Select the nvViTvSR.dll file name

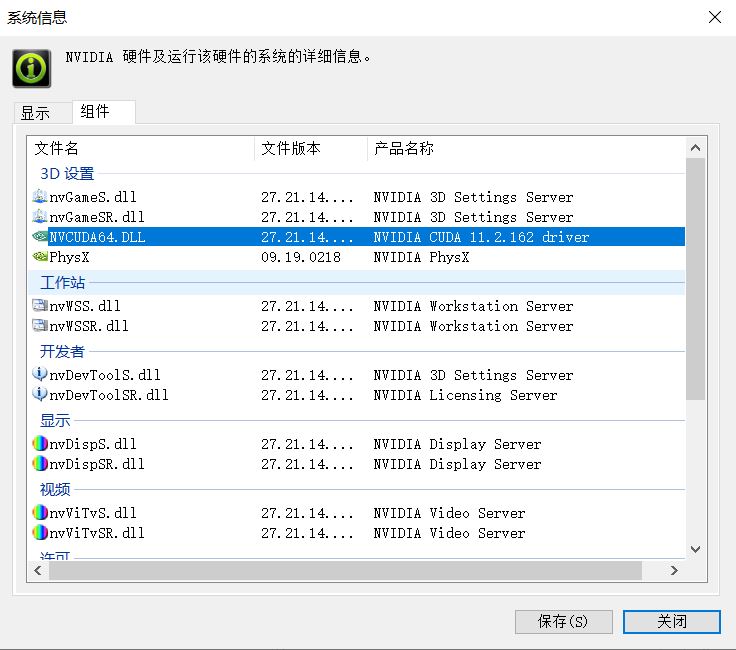point(97,533)
